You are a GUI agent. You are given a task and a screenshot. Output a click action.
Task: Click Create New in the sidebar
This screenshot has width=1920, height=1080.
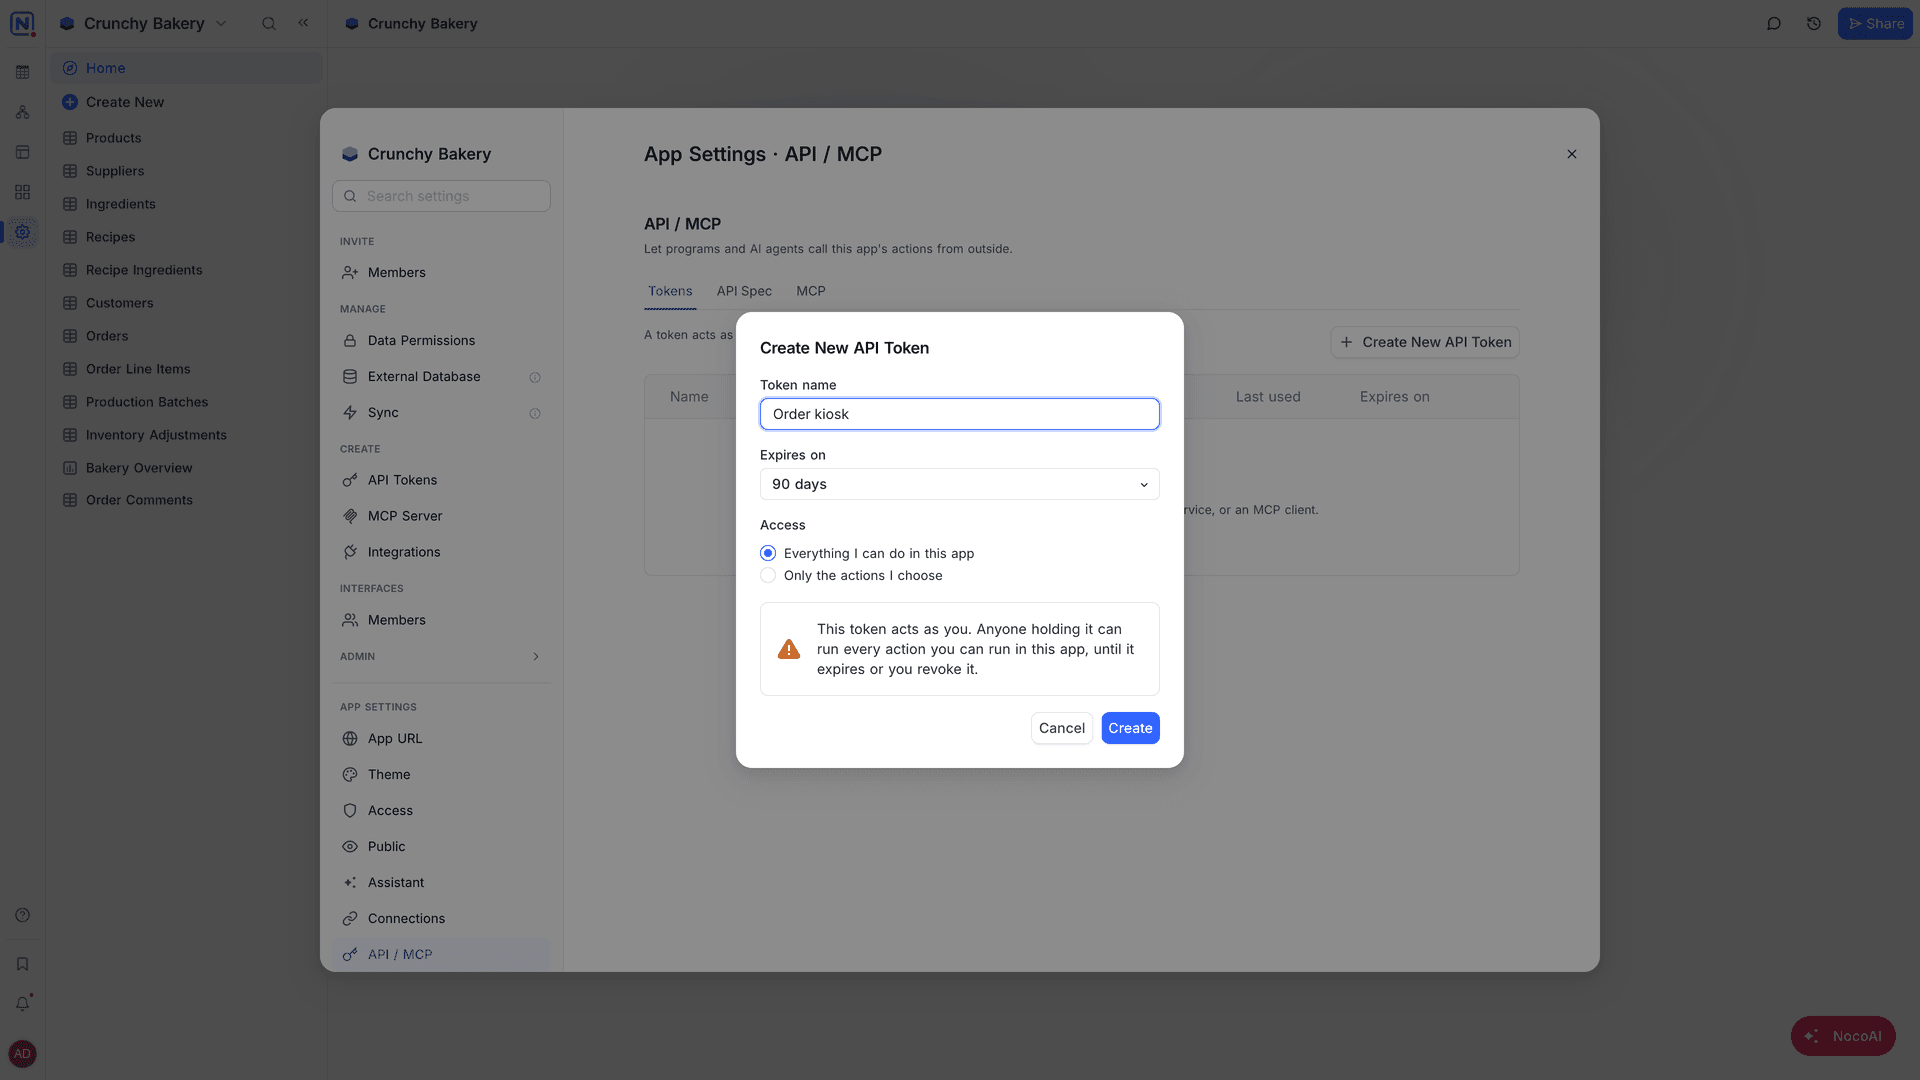tap(186, 102)
